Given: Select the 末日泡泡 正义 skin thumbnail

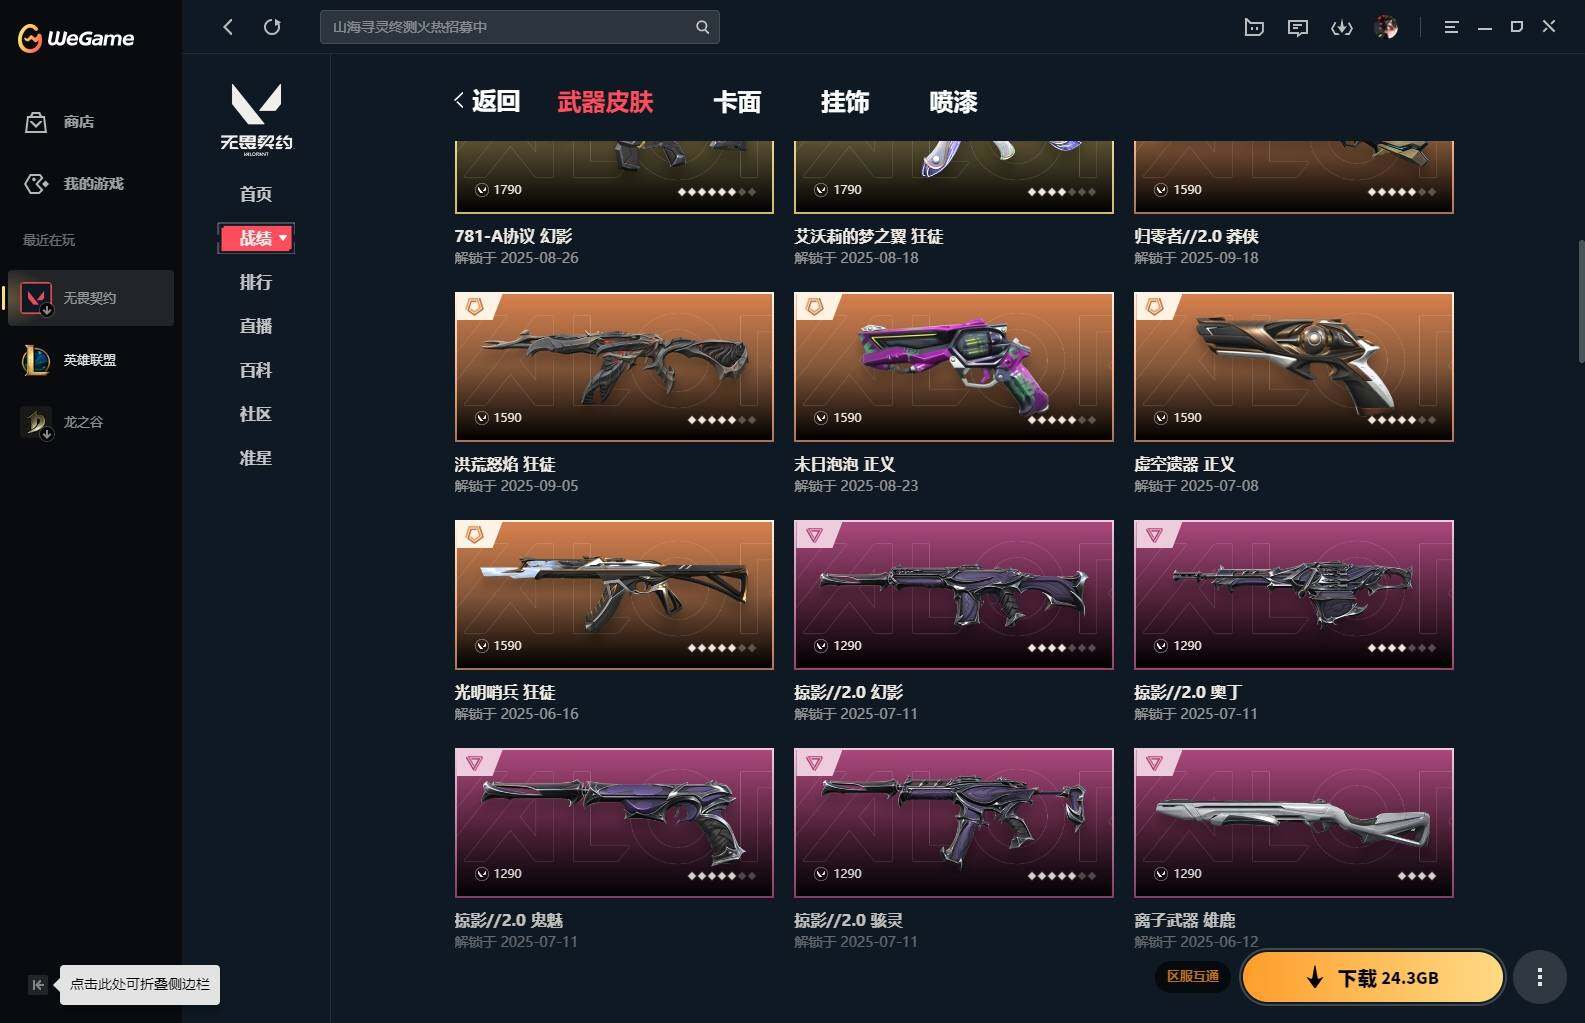Looking at the screenshot, I should click(x=953, y=367).
